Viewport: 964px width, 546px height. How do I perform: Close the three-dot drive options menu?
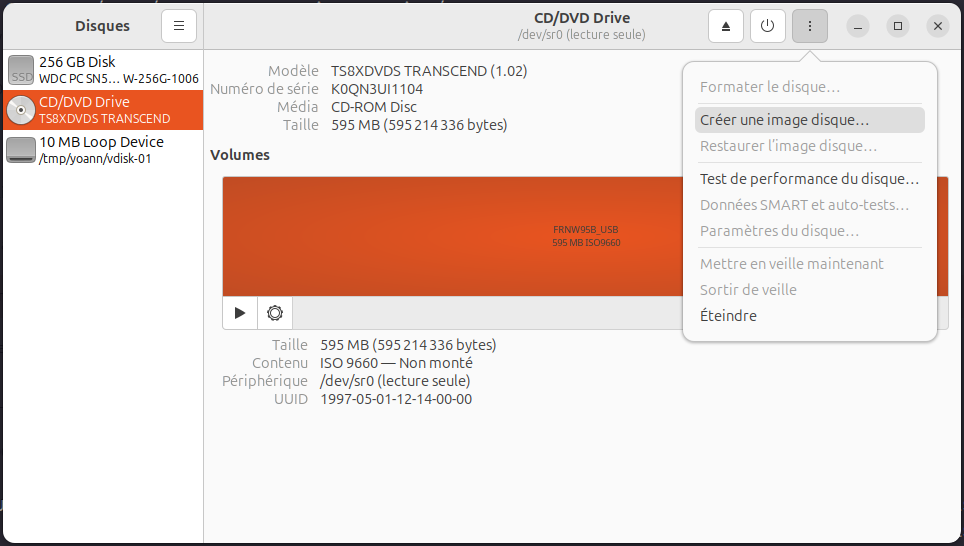809,26
